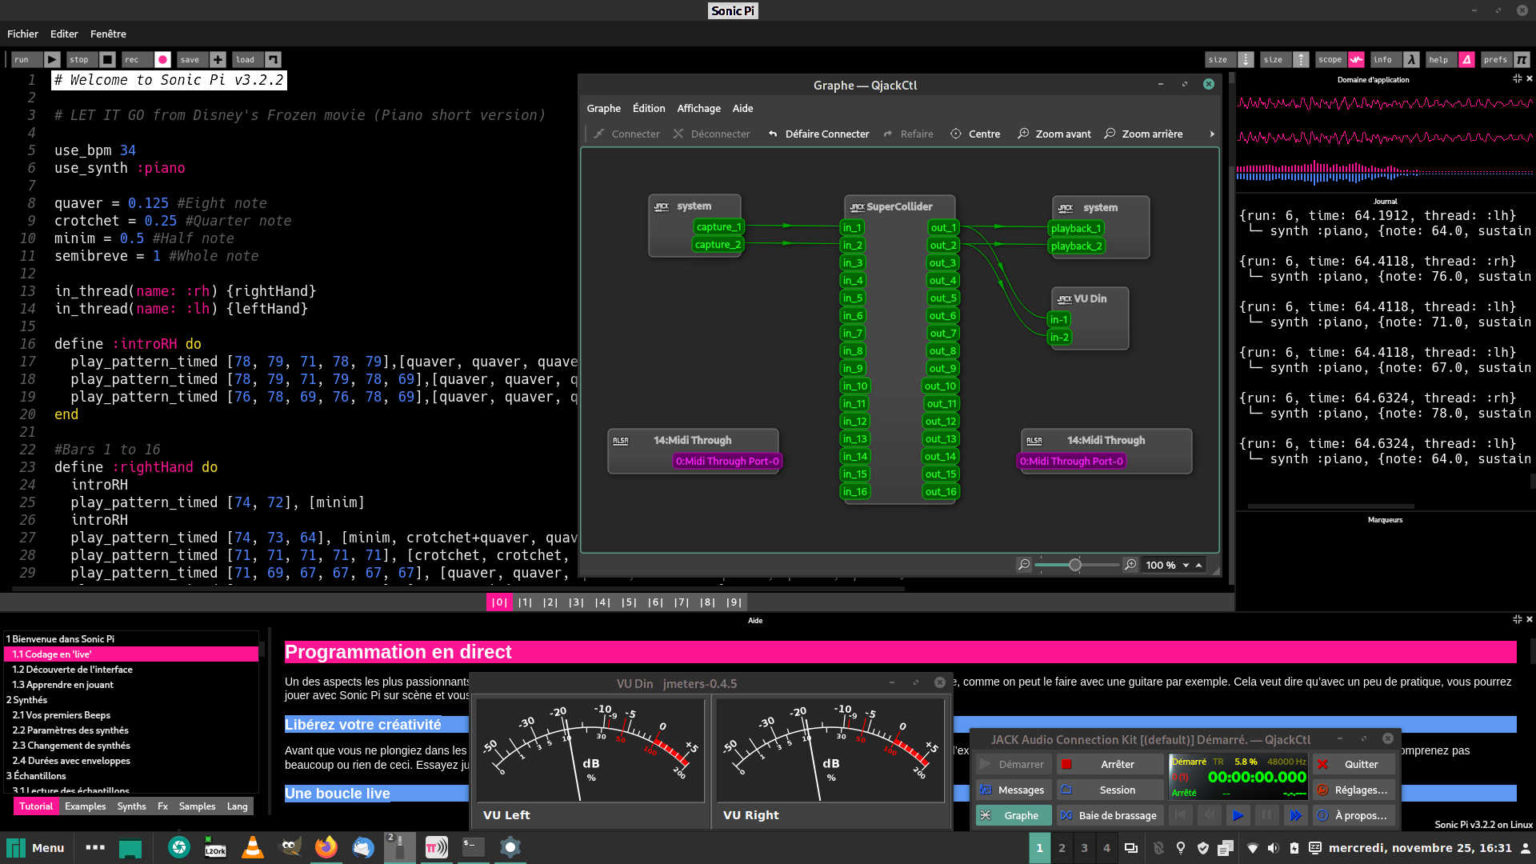Load a file using the load icon
The width and height of the screenshot is (1536, 864).
(274, 59)
